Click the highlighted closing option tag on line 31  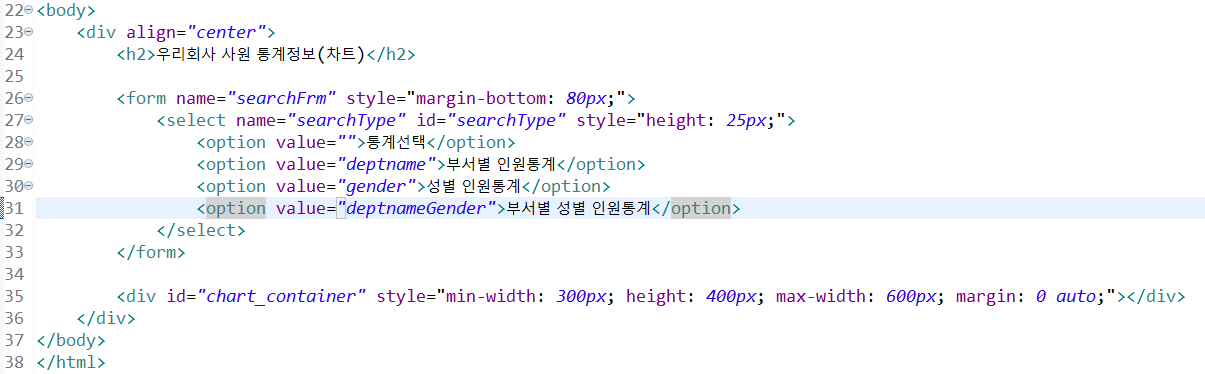[x=701, y=208]
